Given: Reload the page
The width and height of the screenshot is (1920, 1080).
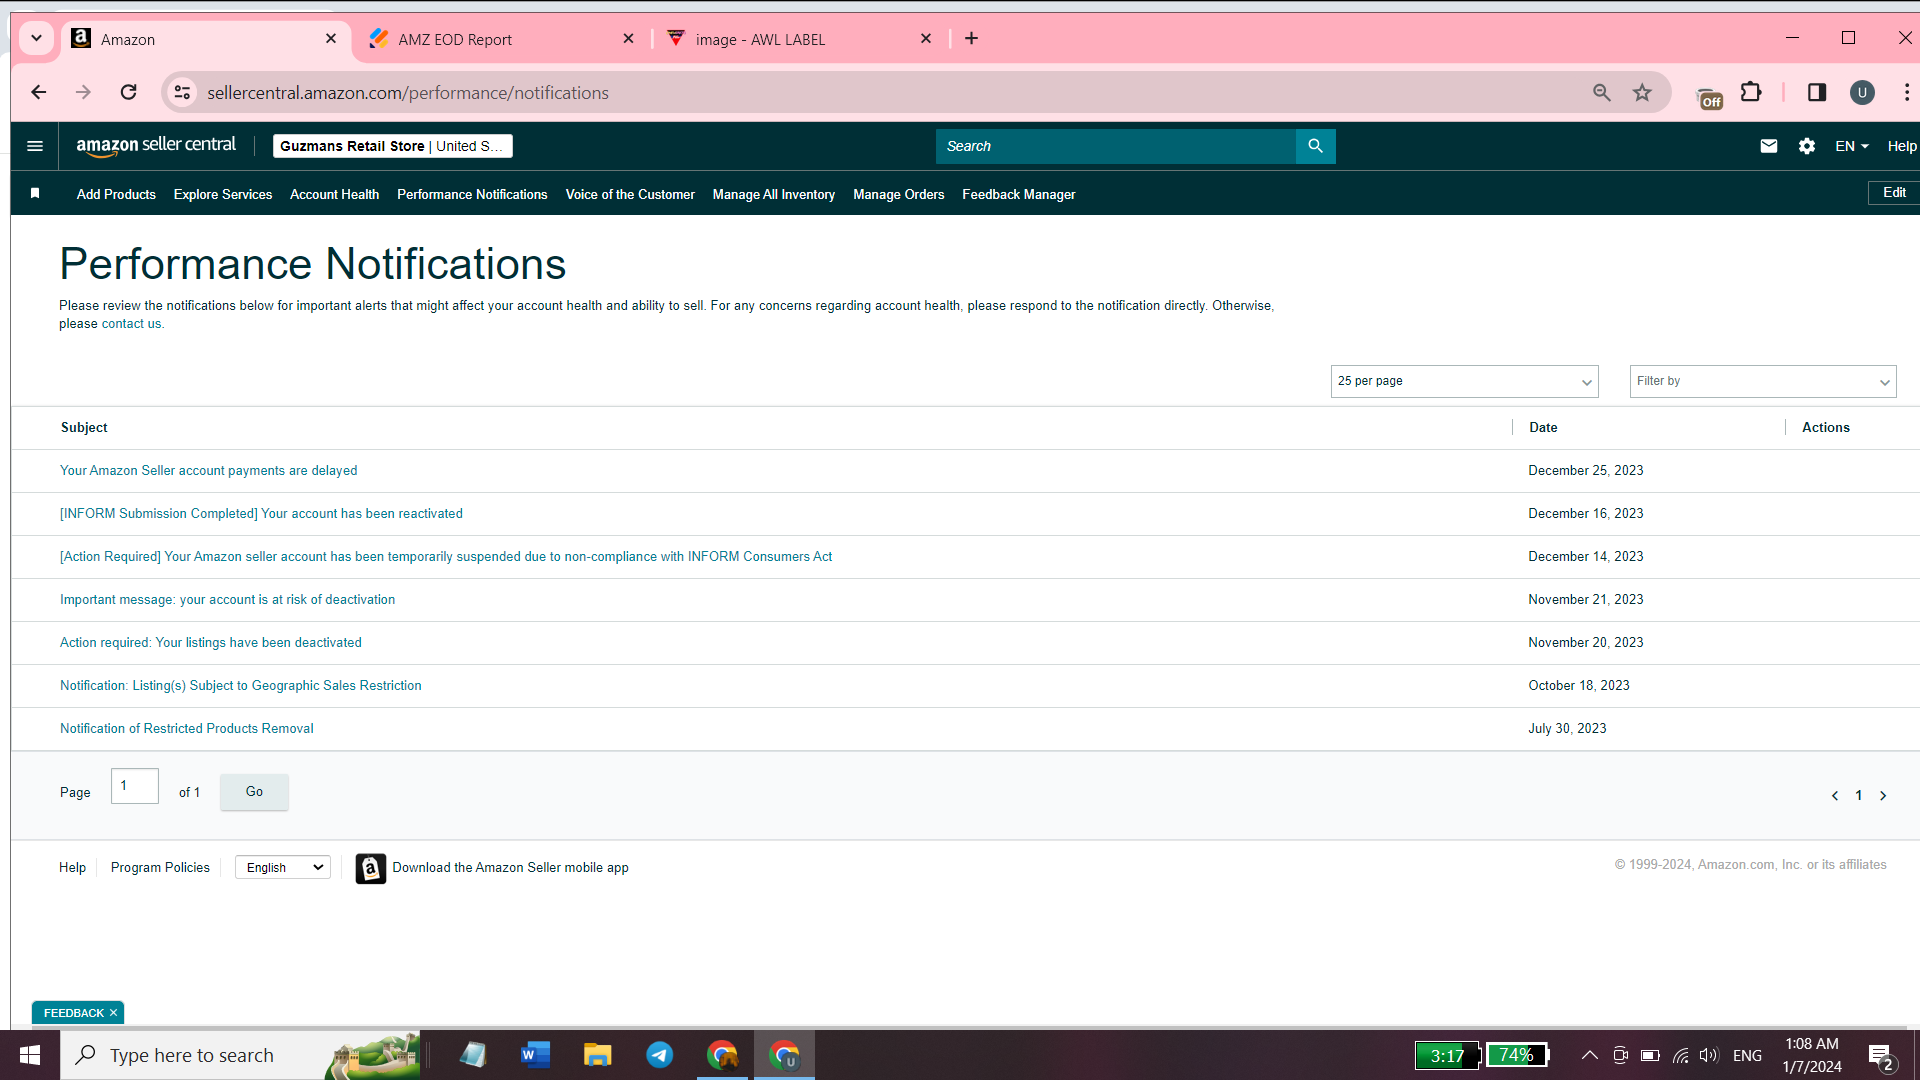Looking at the screenshot, I should tap(128, 92).
